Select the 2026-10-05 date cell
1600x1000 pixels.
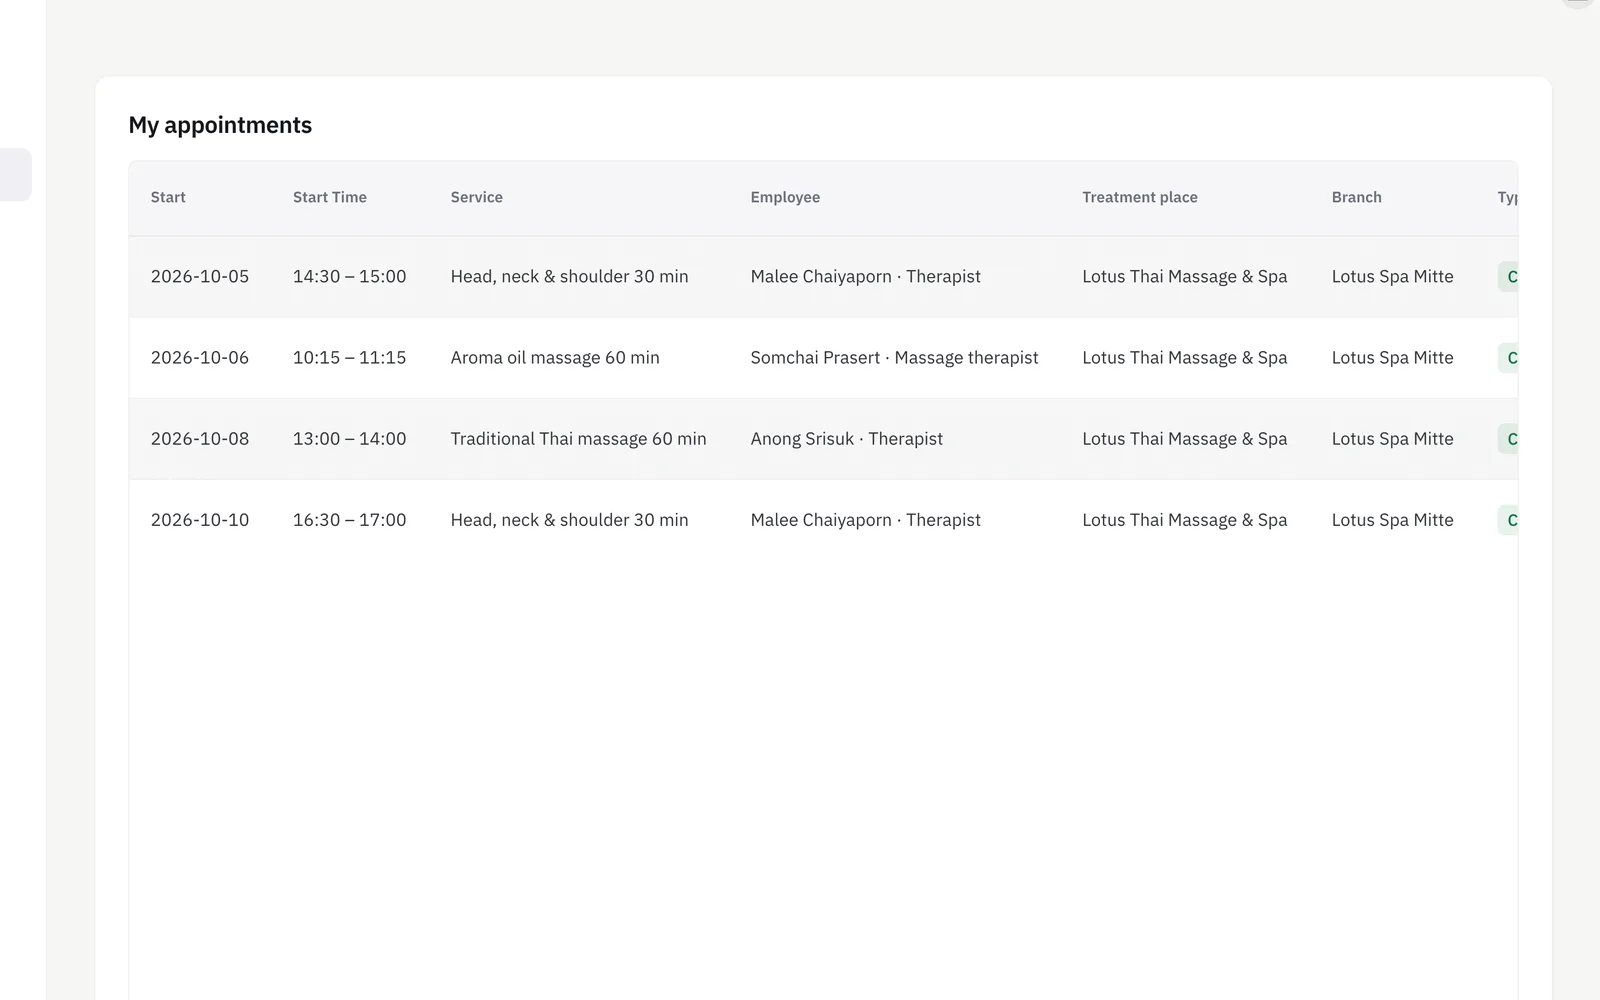coord(200,276)
